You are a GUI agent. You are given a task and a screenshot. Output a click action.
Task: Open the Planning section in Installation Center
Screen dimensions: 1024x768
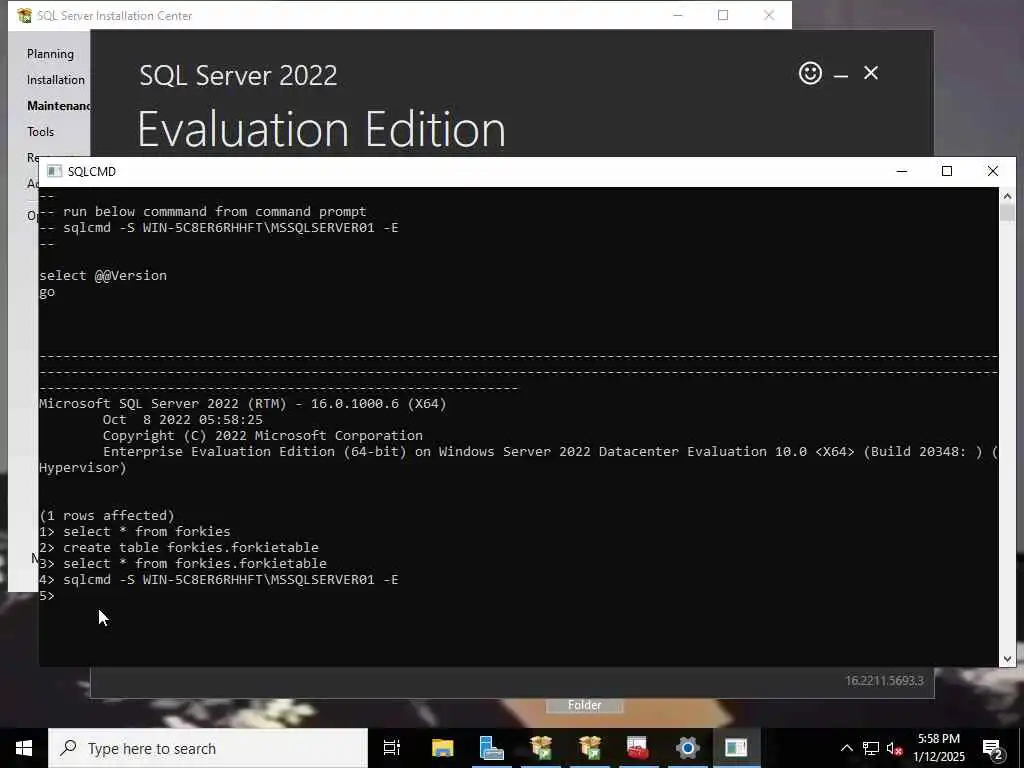click(50, 54)
